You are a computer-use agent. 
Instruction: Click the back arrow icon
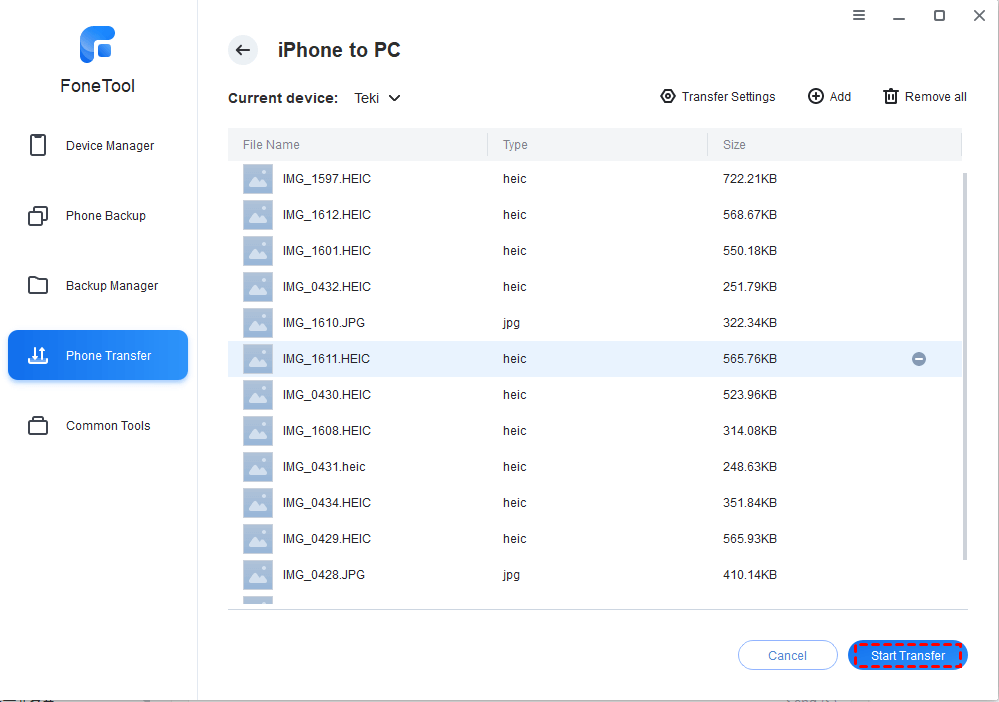242,50
